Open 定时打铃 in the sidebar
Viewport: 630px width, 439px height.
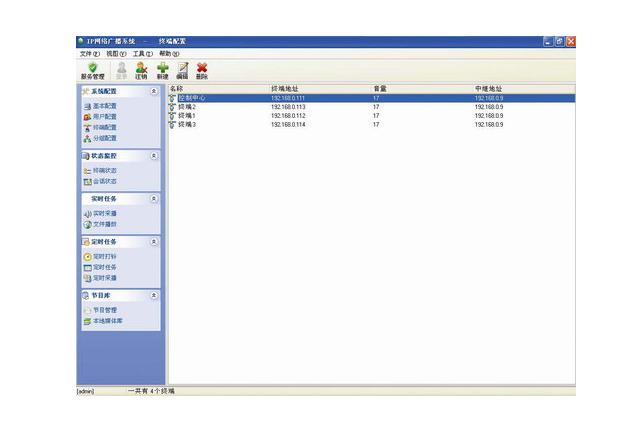[x=100, y=257]
